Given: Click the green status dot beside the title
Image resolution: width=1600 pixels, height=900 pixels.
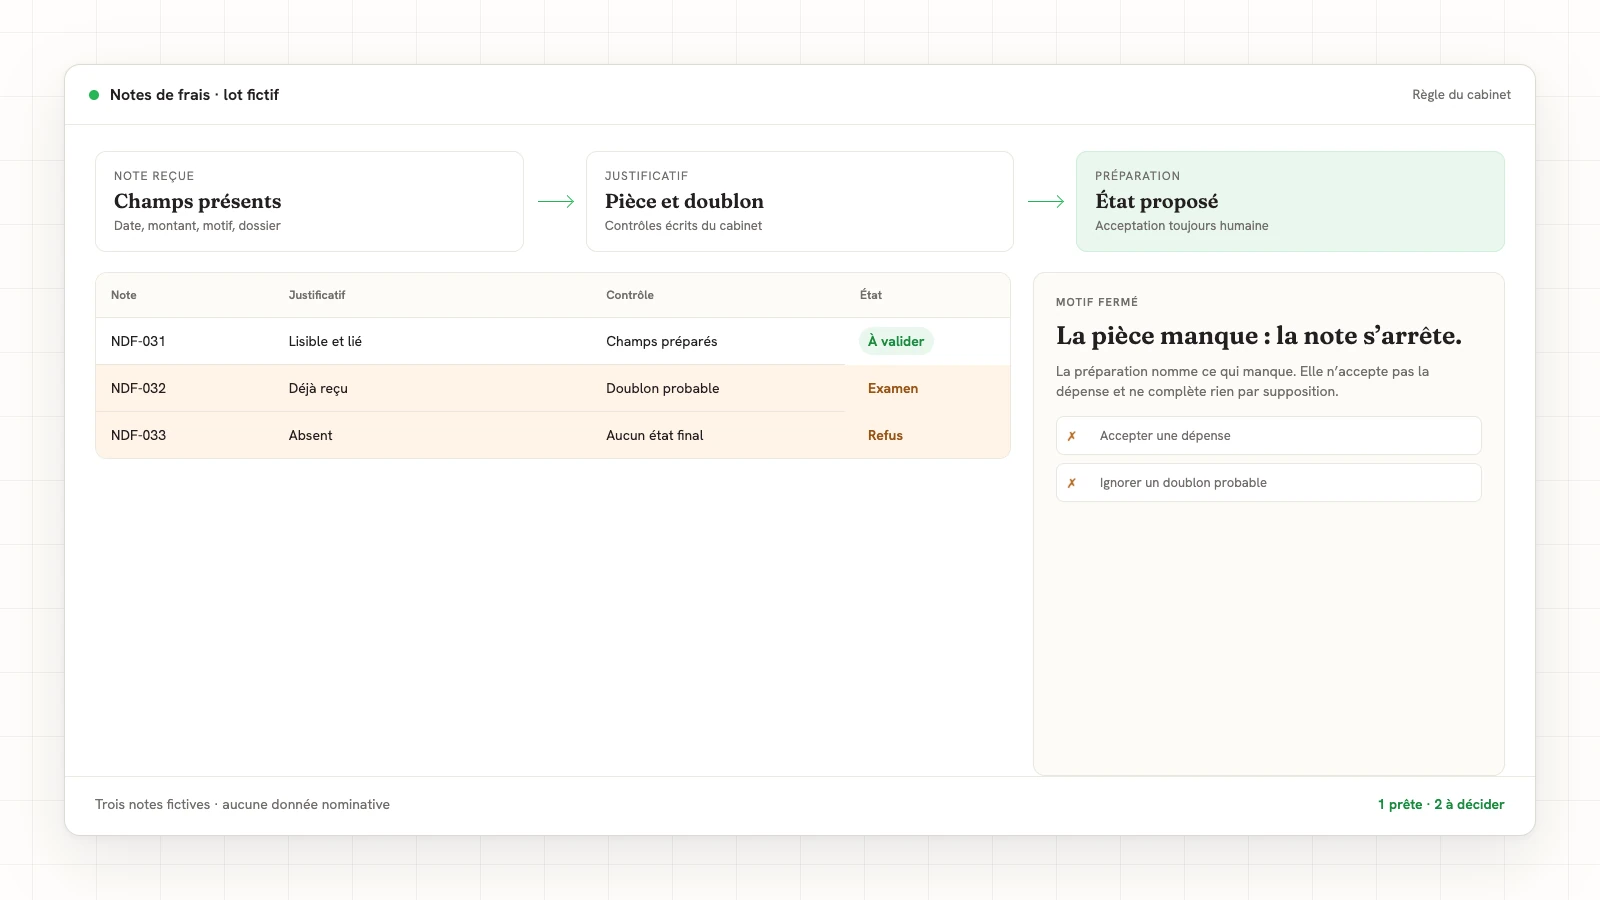Looking at the screenshot, I should tap(94, 95).
